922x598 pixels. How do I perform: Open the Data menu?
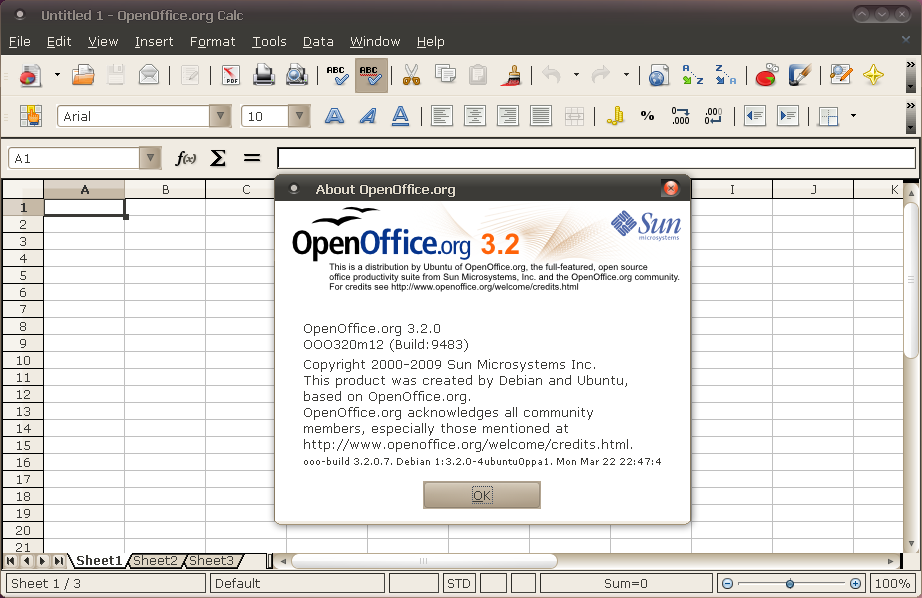pos(318,42)
